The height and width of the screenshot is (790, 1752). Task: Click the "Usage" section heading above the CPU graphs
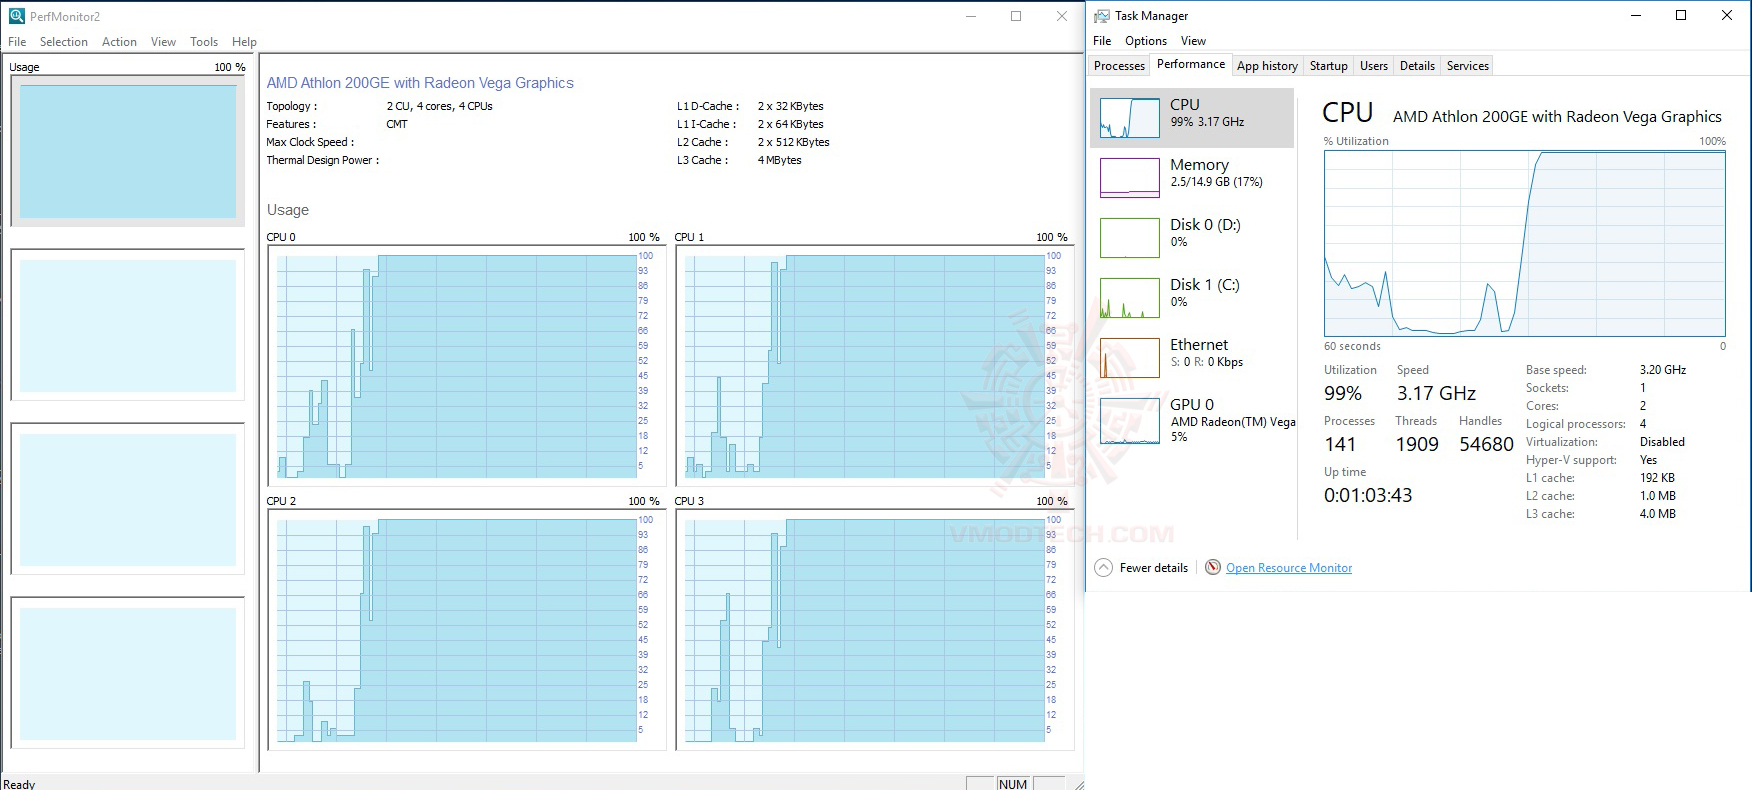tap(288, 210)
